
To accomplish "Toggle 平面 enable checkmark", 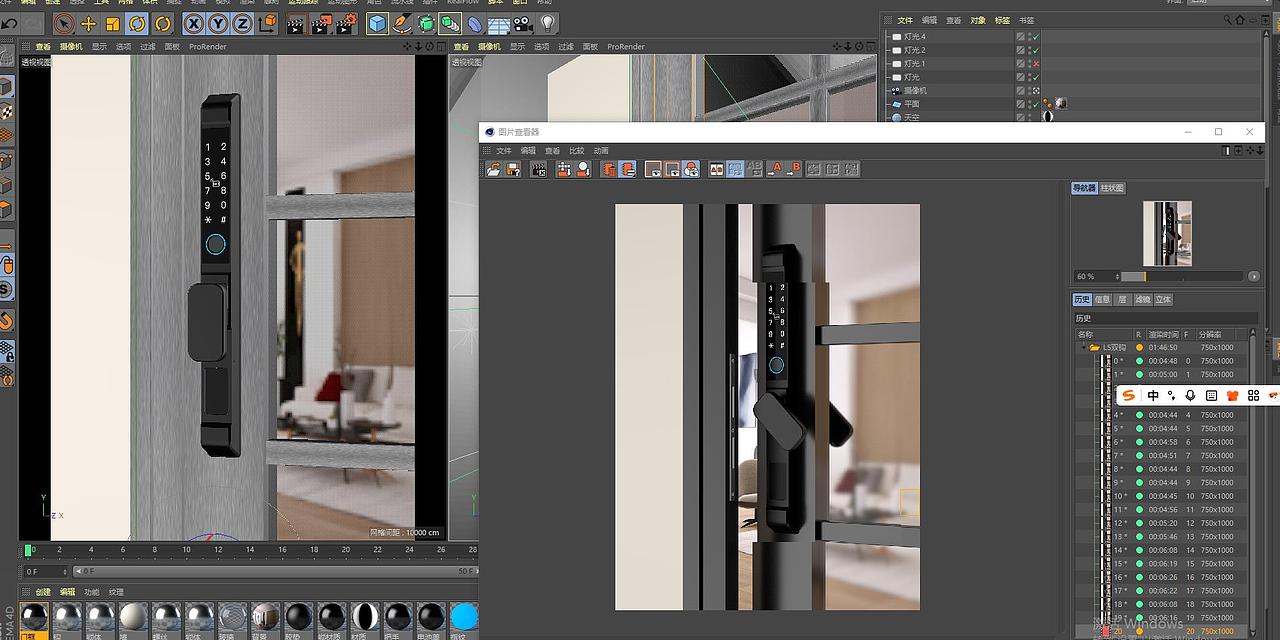I will point(1036,104).
